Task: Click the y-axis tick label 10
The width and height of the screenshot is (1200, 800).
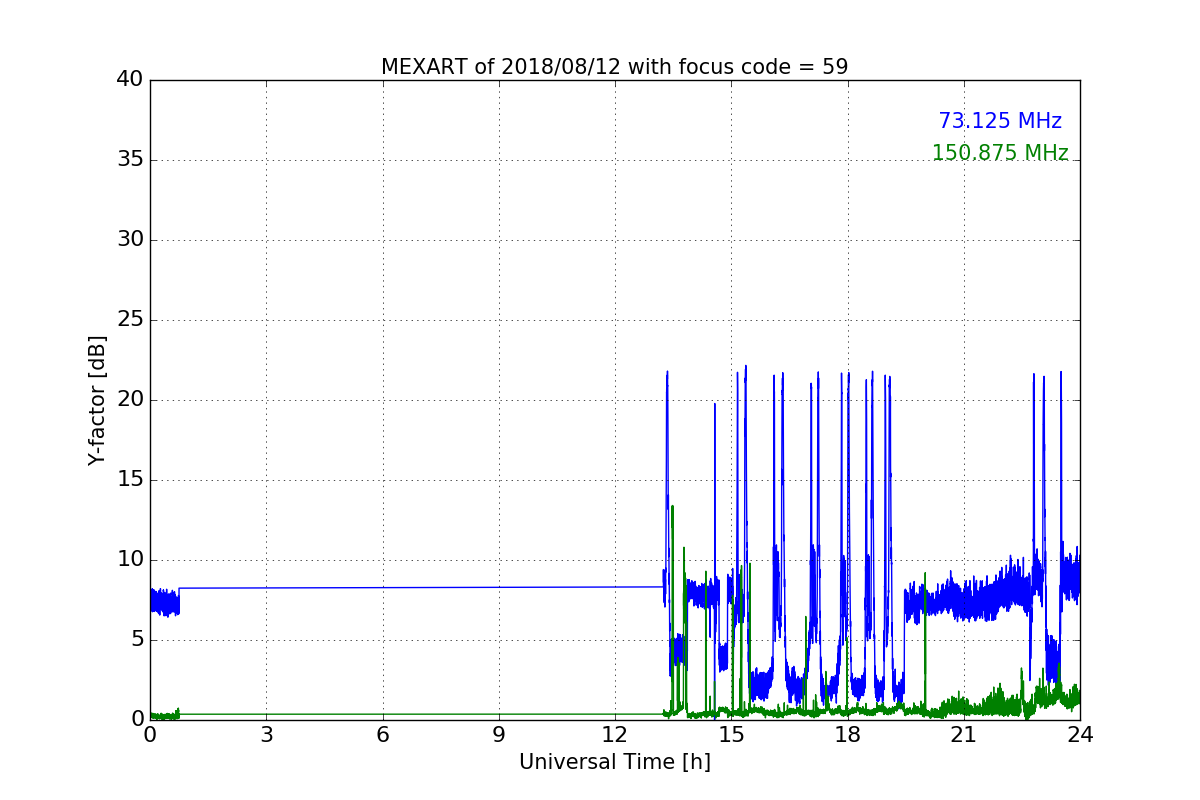Action: tap(130, 560)
